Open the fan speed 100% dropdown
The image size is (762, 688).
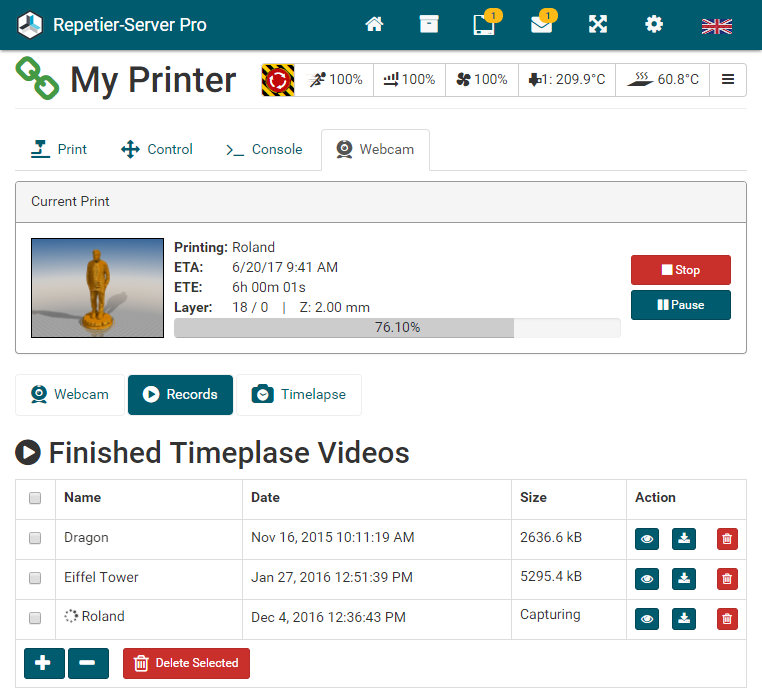[482, 80]
